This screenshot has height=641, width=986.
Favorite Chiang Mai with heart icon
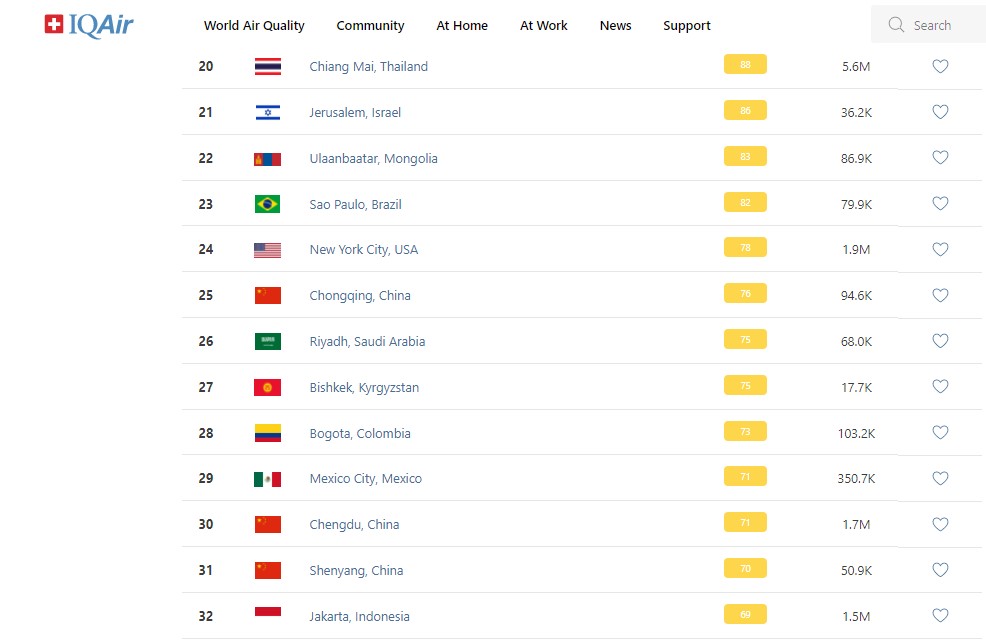click(940, 67)
